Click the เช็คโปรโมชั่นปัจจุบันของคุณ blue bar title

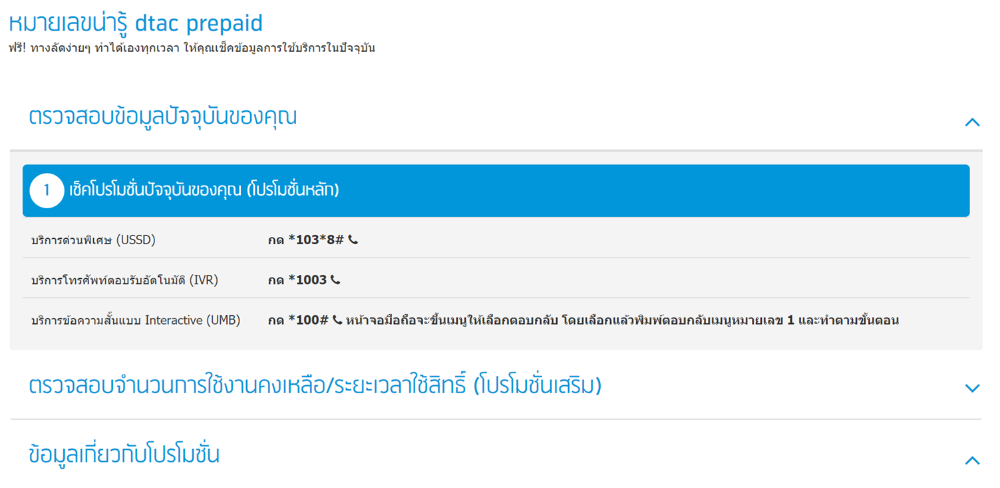(204, 191)
